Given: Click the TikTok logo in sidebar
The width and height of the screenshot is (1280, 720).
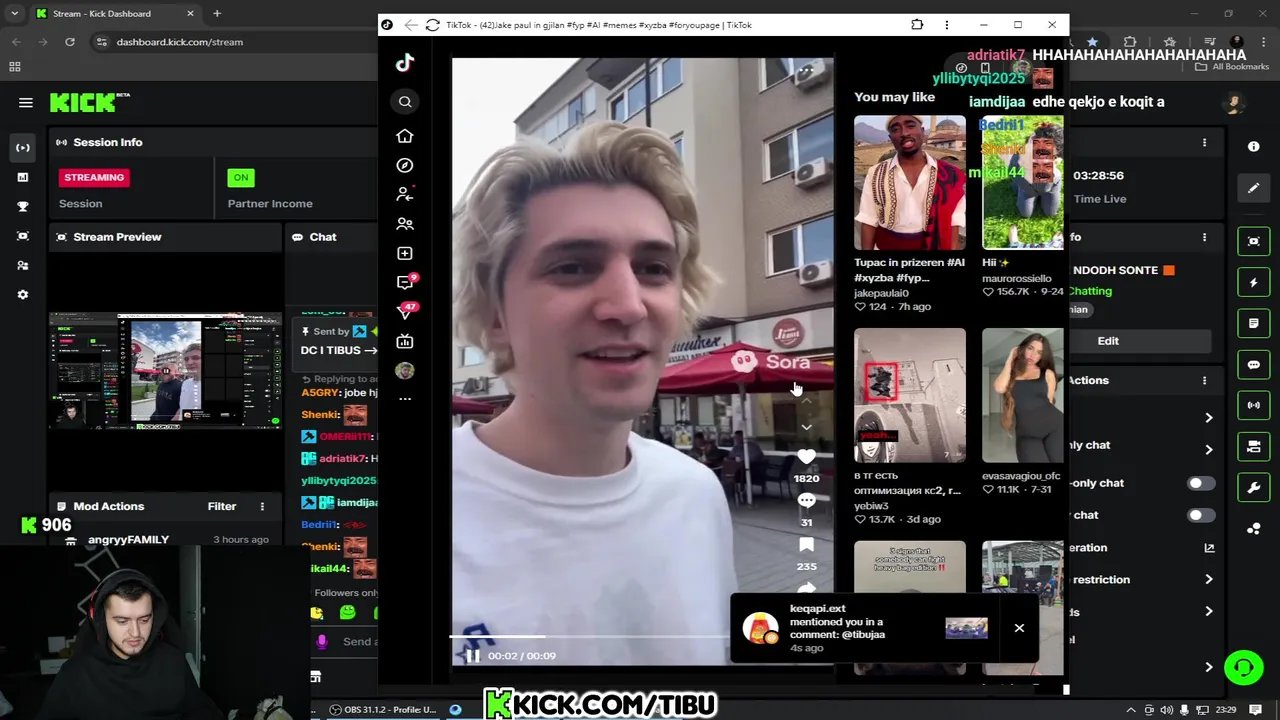Looking at the screenshot, I should tap(405, 63).
